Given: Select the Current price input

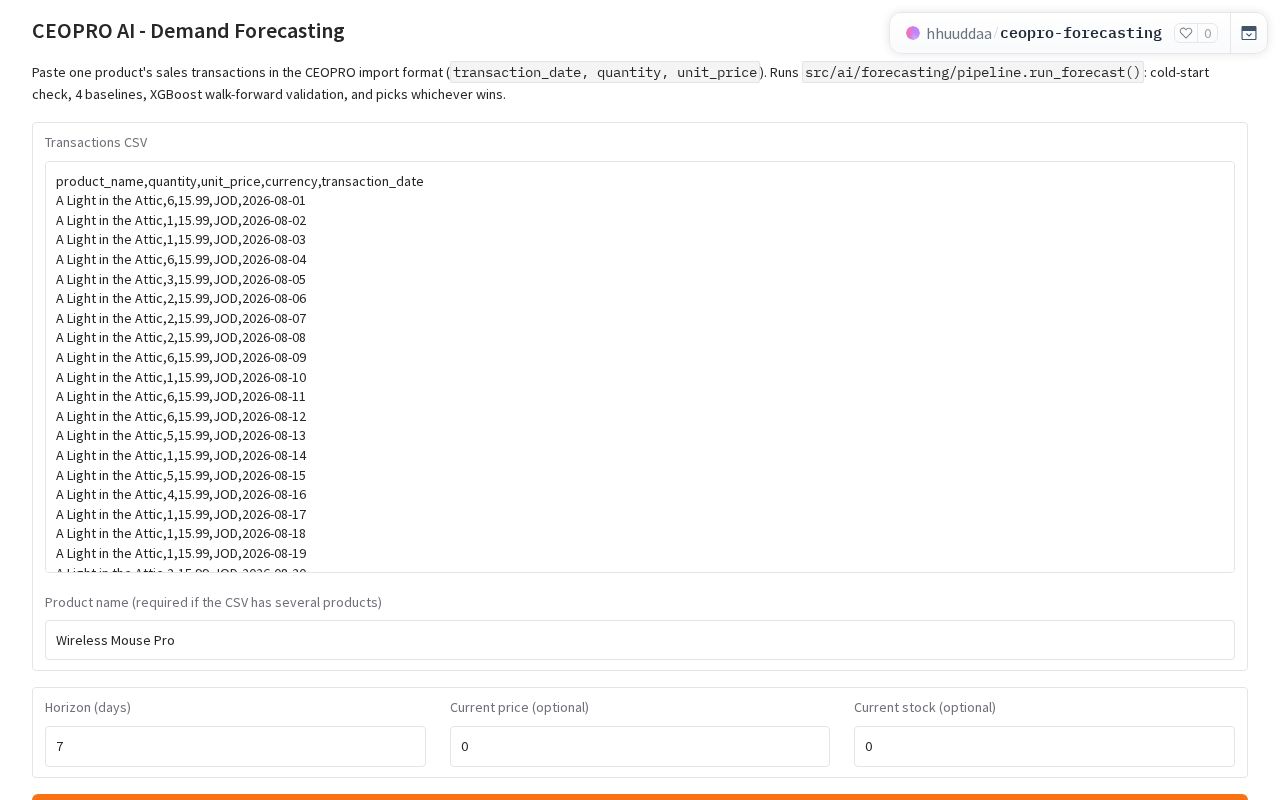Looking at the screenshot, I should click(x=640, y=746).
